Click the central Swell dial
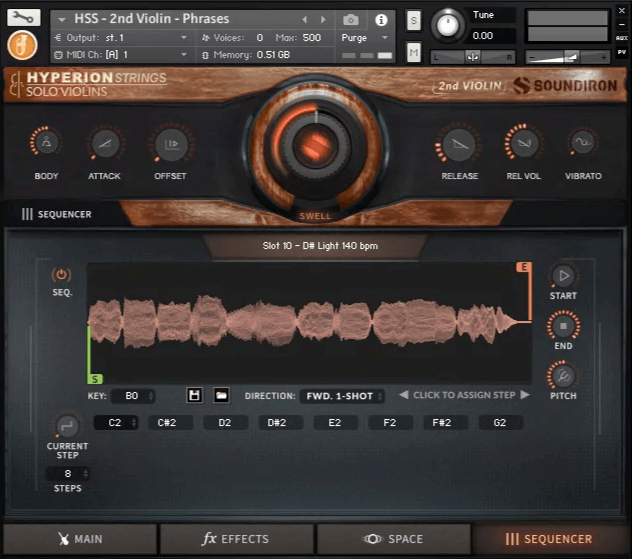Viewport: 632px width, 559px height. pos(316,145)
